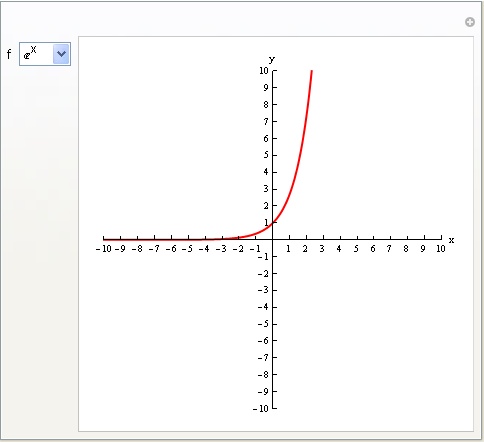The height and width of the screenshot is (443, 484).
Task: Click tick label 2 on x axis
Action: (x=305, y=249)
